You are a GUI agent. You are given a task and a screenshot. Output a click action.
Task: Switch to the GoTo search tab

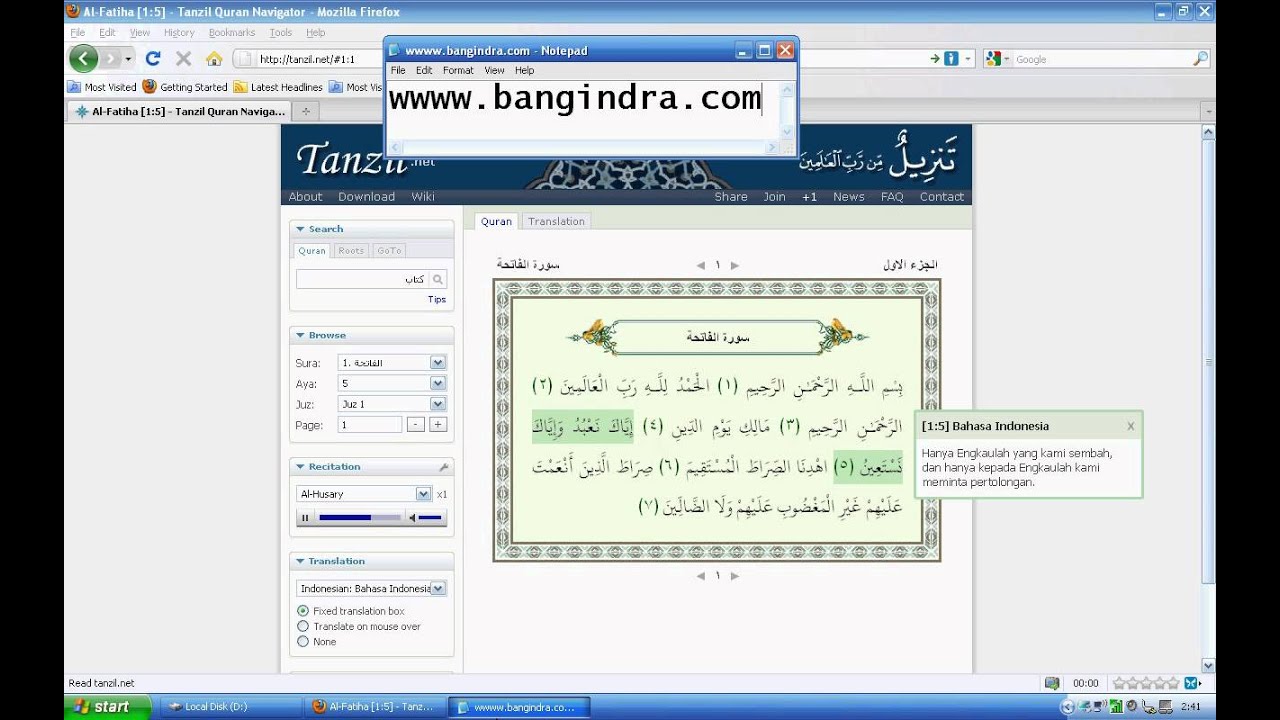[x=390, y=251]
